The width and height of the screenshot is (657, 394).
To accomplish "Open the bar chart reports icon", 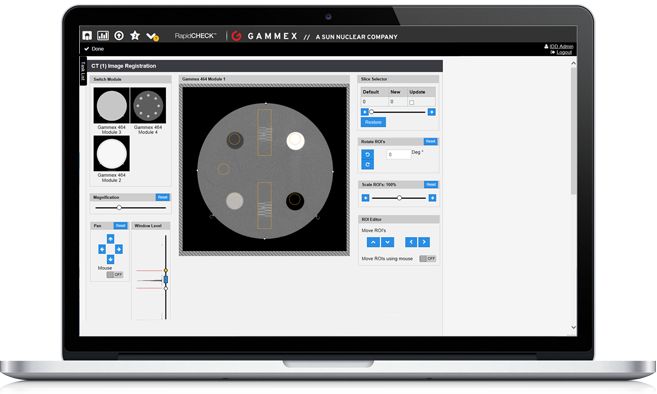I will pos(103,36).
